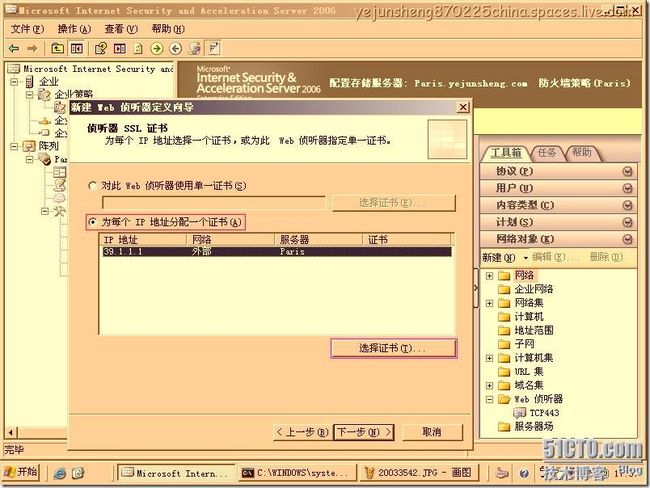Toggle the console tree pane icon

click(77, 49)
